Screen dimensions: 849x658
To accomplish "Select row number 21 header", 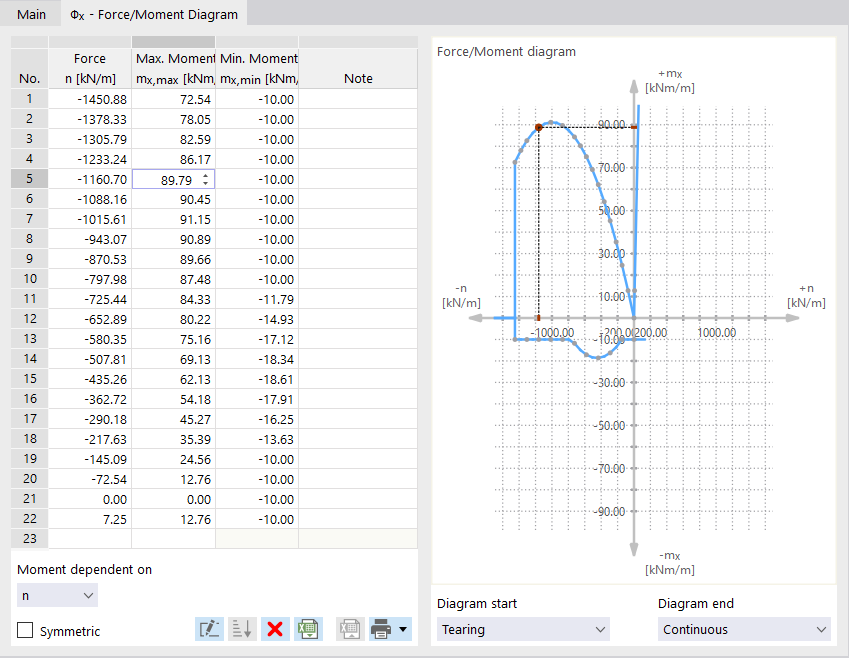I will pyautogui.click(x=29, y=499).
